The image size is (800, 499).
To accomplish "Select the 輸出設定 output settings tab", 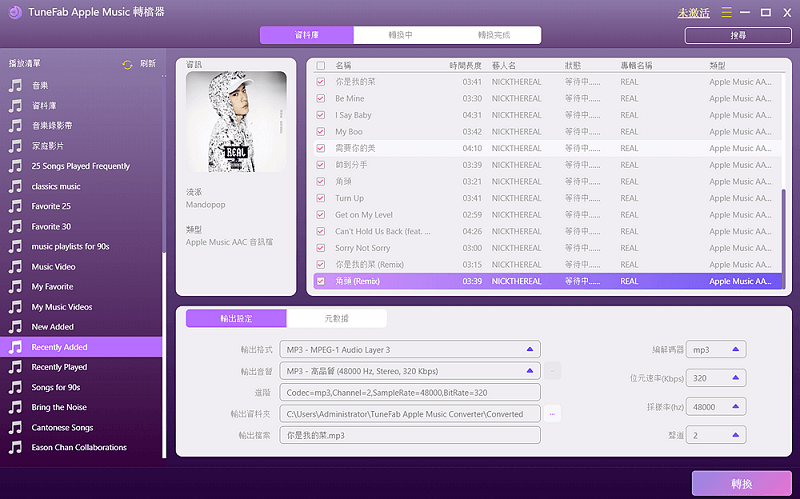I will (x=236, y=318).
